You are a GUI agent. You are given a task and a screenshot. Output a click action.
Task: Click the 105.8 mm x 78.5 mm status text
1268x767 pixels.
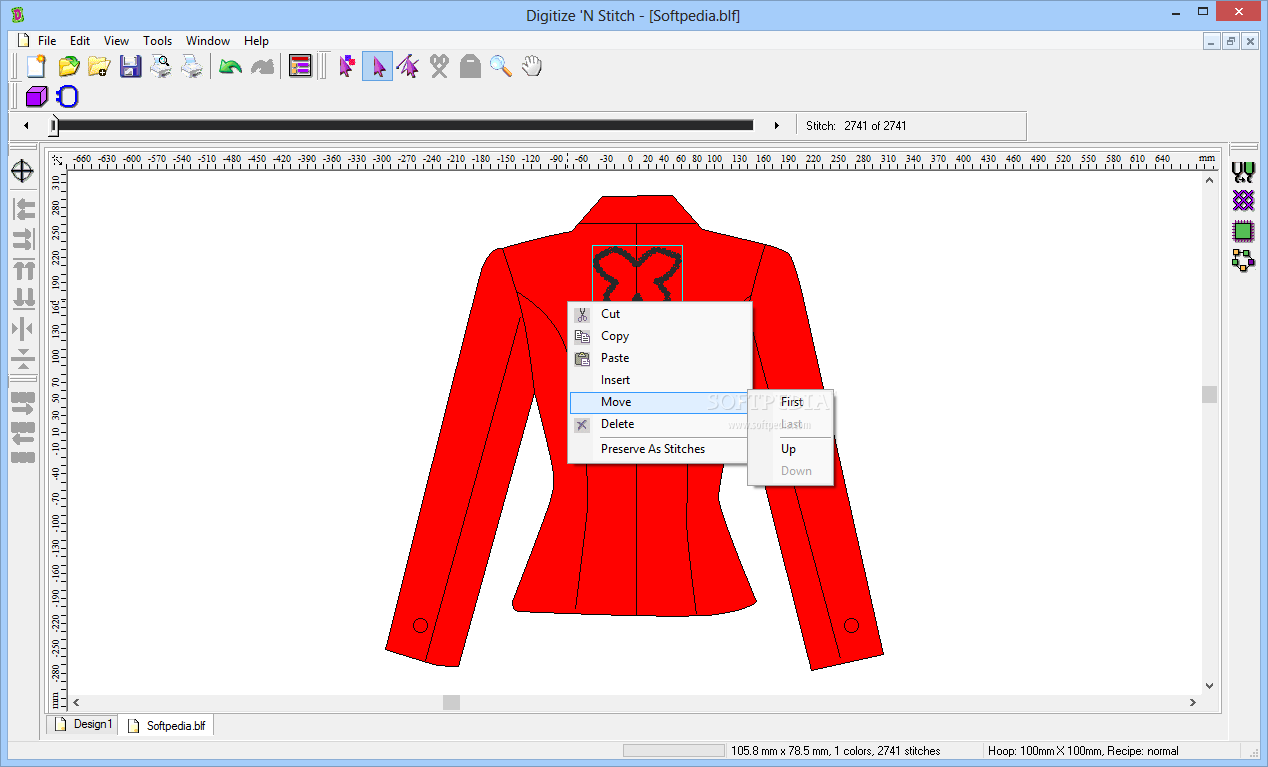pos(836,751)
